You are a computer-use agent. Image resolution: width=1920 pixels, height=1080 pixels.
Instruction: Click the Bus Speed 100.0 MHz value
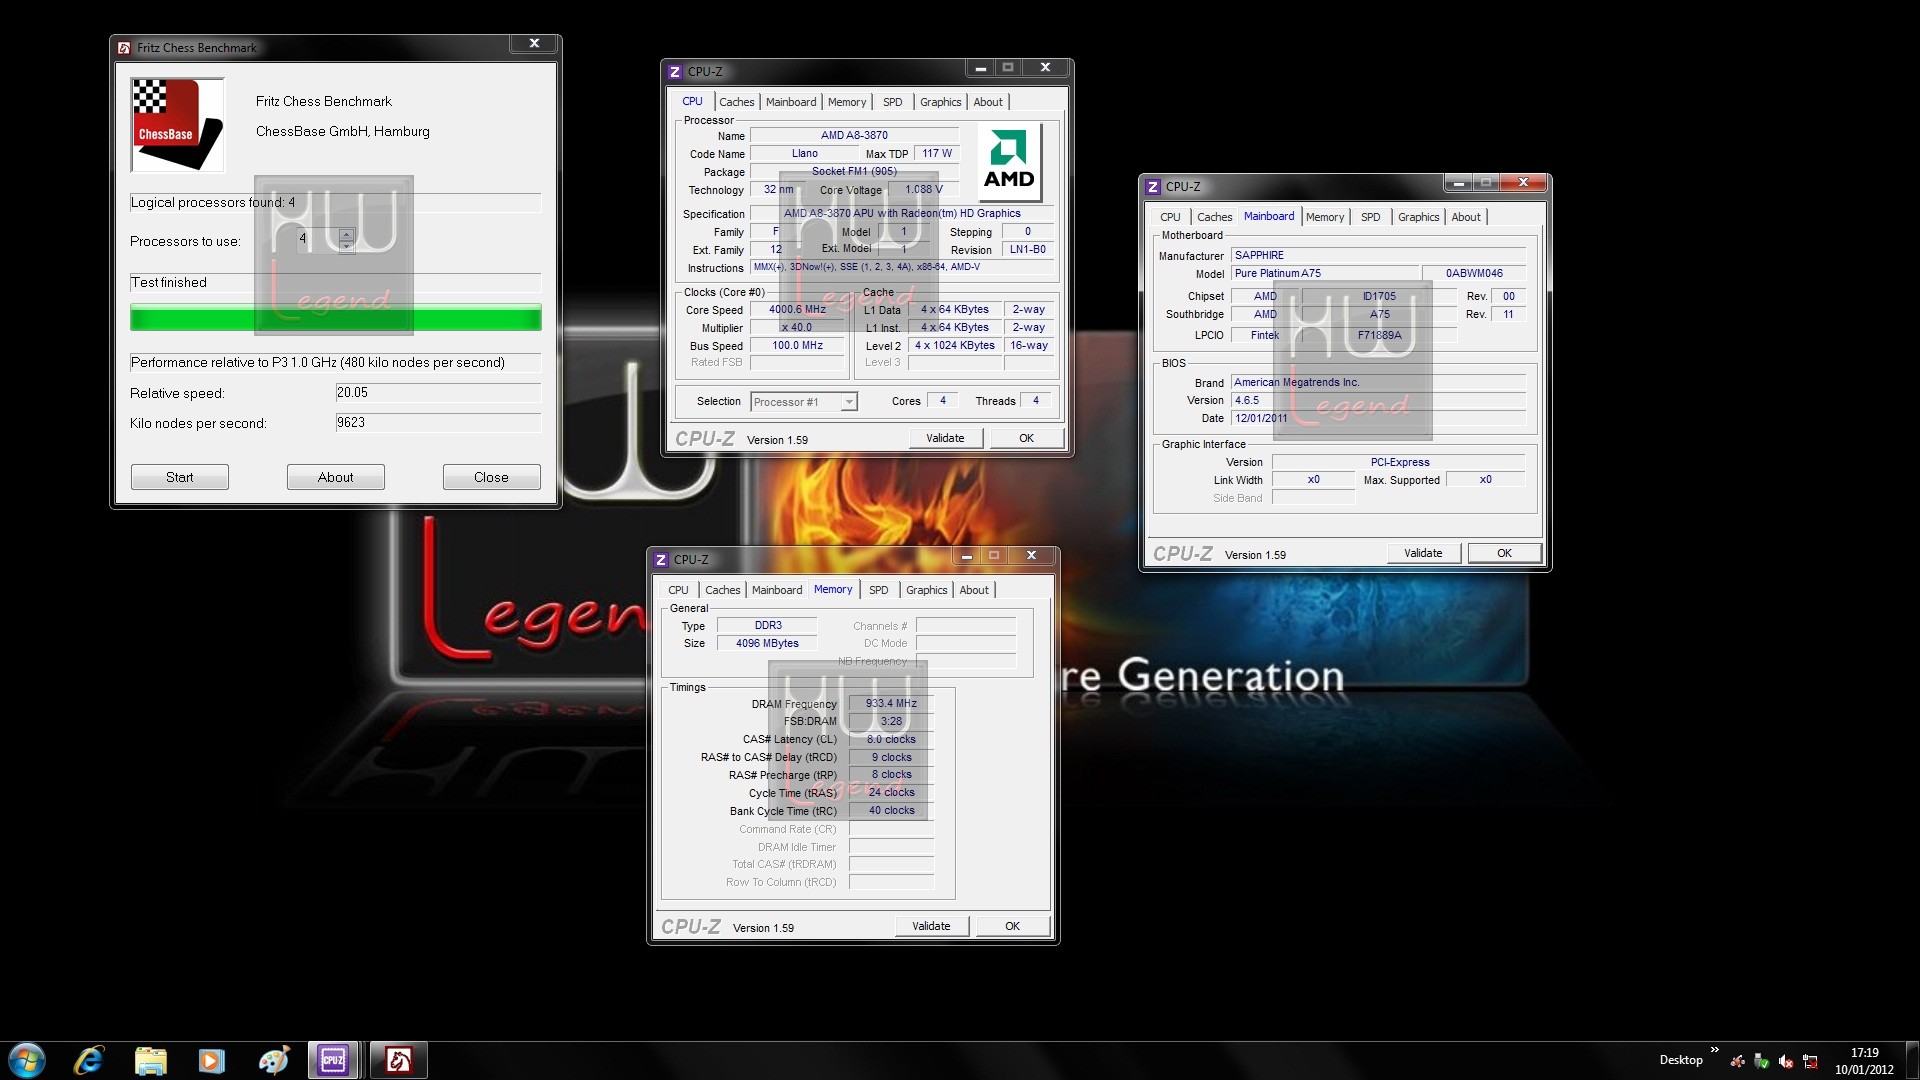[x=798, y=346]
